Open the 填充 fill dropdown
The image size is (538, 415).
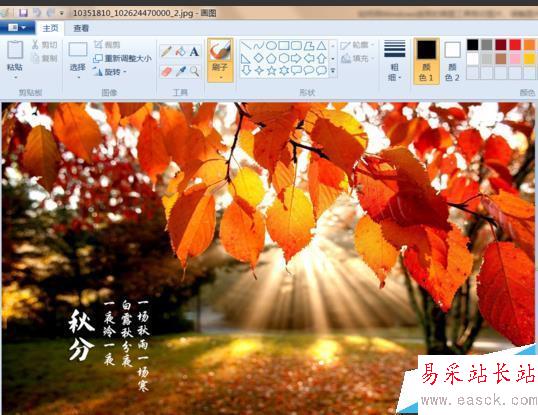[357, 58]
